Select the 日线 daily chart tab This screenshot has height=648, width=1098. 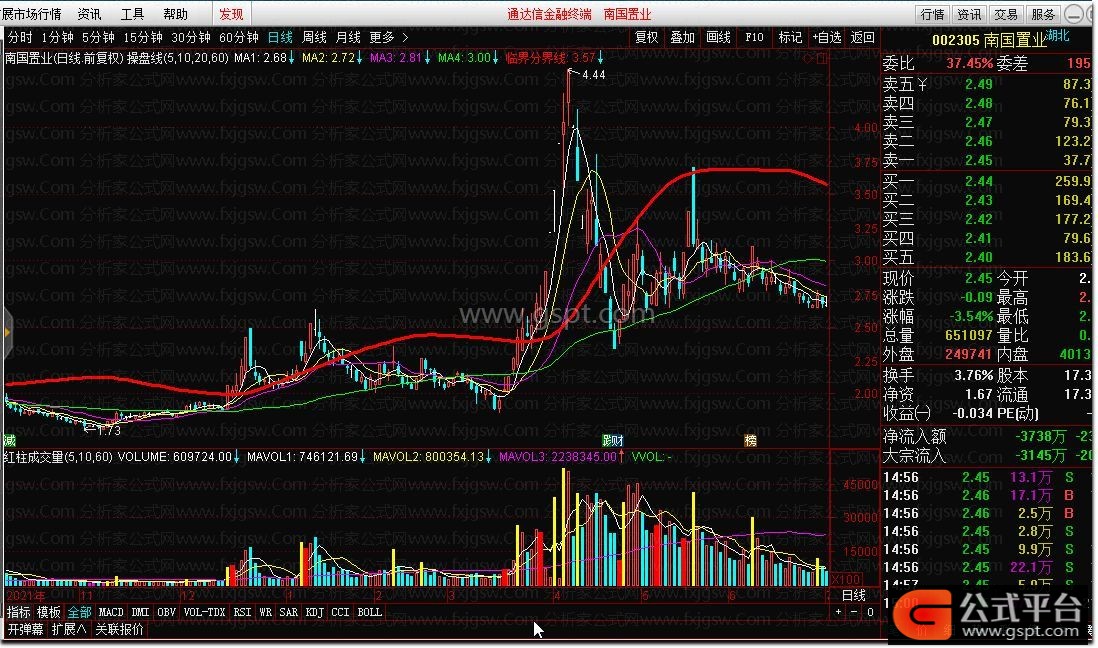(x=280, y=37)
